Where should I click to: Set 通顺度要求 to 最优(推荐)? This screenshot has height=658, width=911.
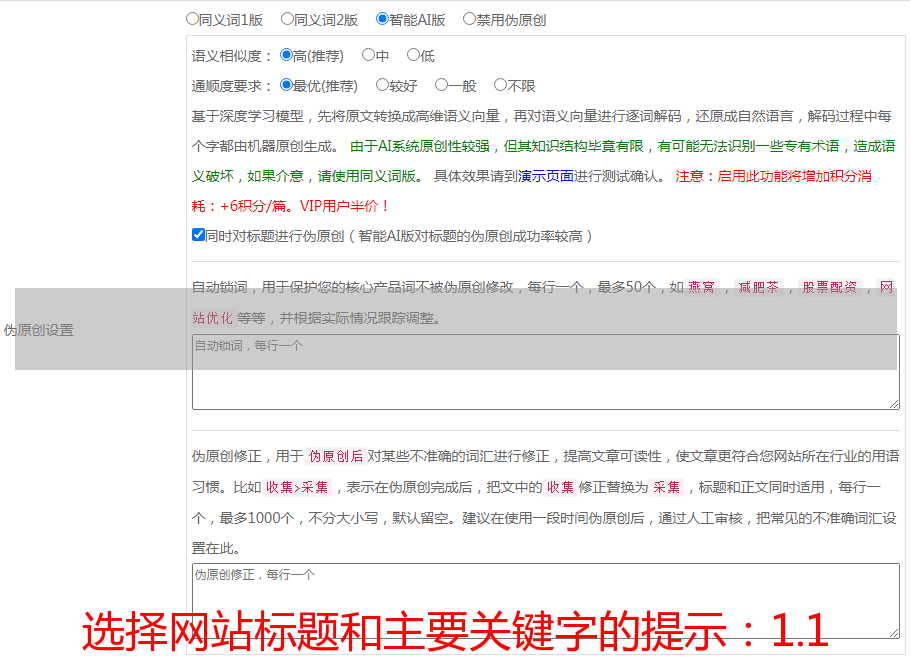coord(286,85)
